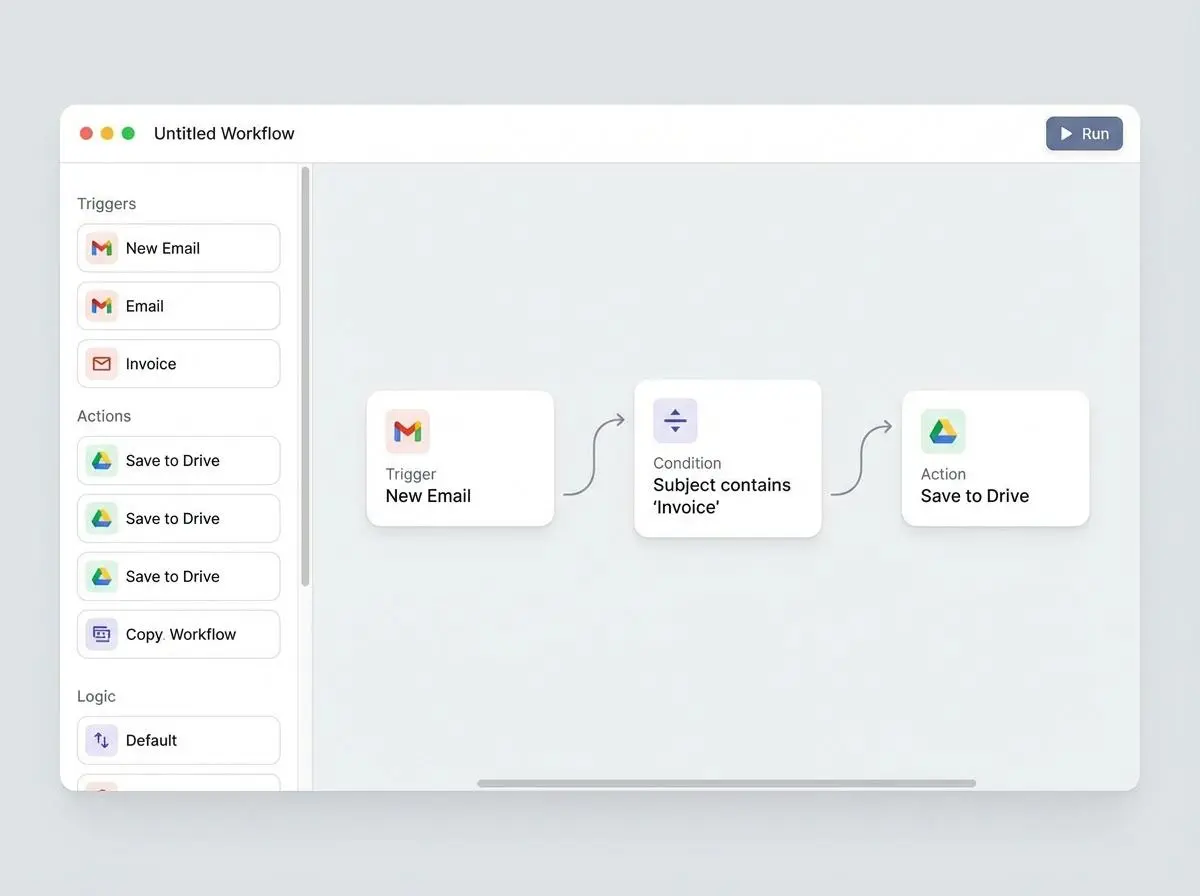Minimize the window with the yellow button

tap(107, 133)
